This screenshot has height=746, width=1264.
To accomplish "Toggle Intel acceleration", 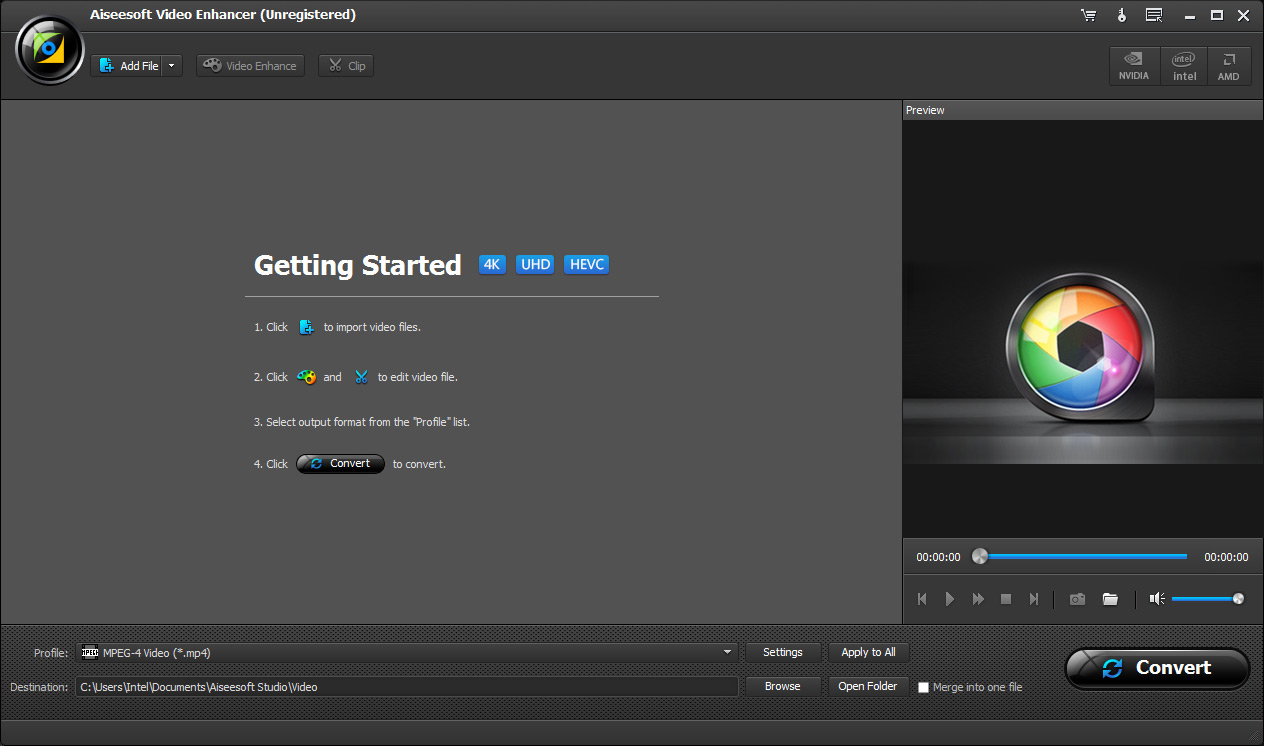I will [1184, 66].
